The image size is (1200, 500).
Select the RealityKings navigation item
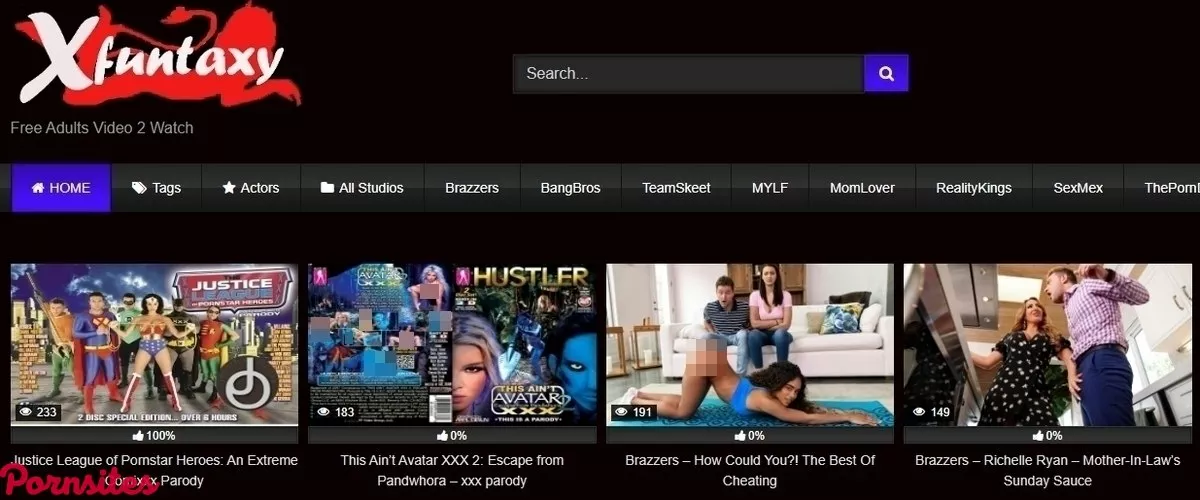(x=973, y=188)
